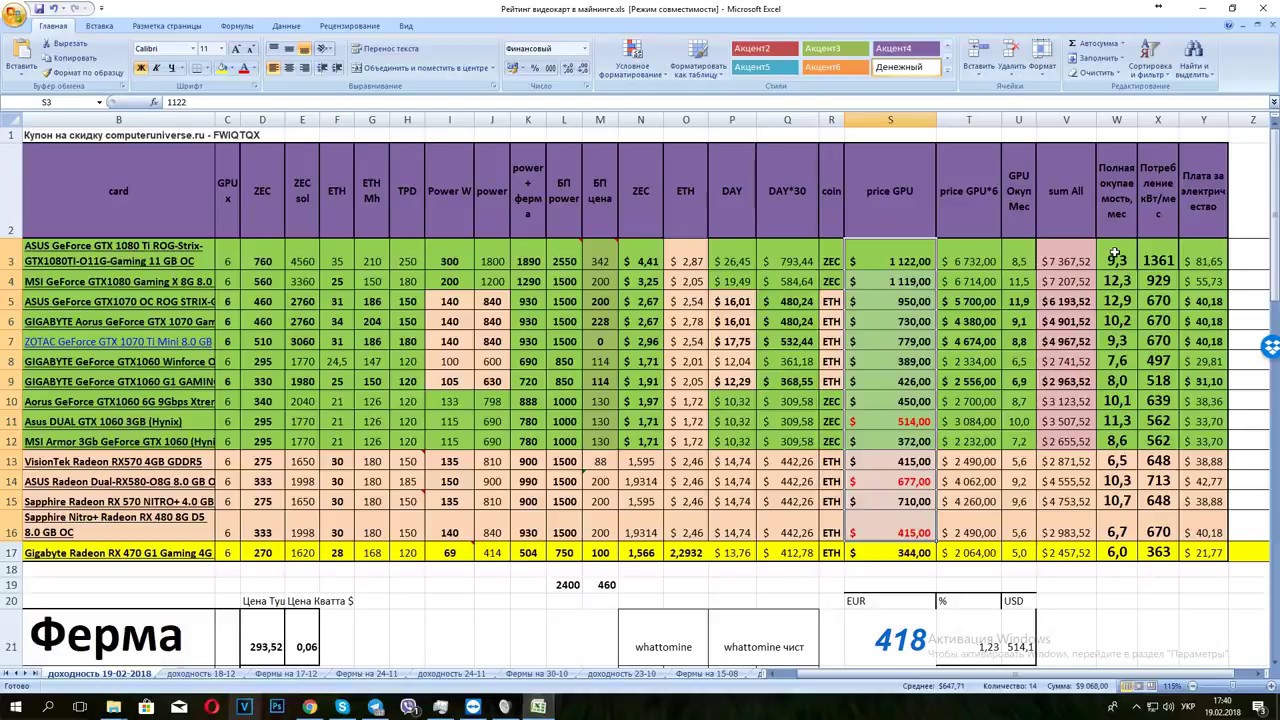Image resolution: width=1280 pixels, height=720 pixels.
Task: Click the decrease indent icon
Action: (x=324, y=68)
